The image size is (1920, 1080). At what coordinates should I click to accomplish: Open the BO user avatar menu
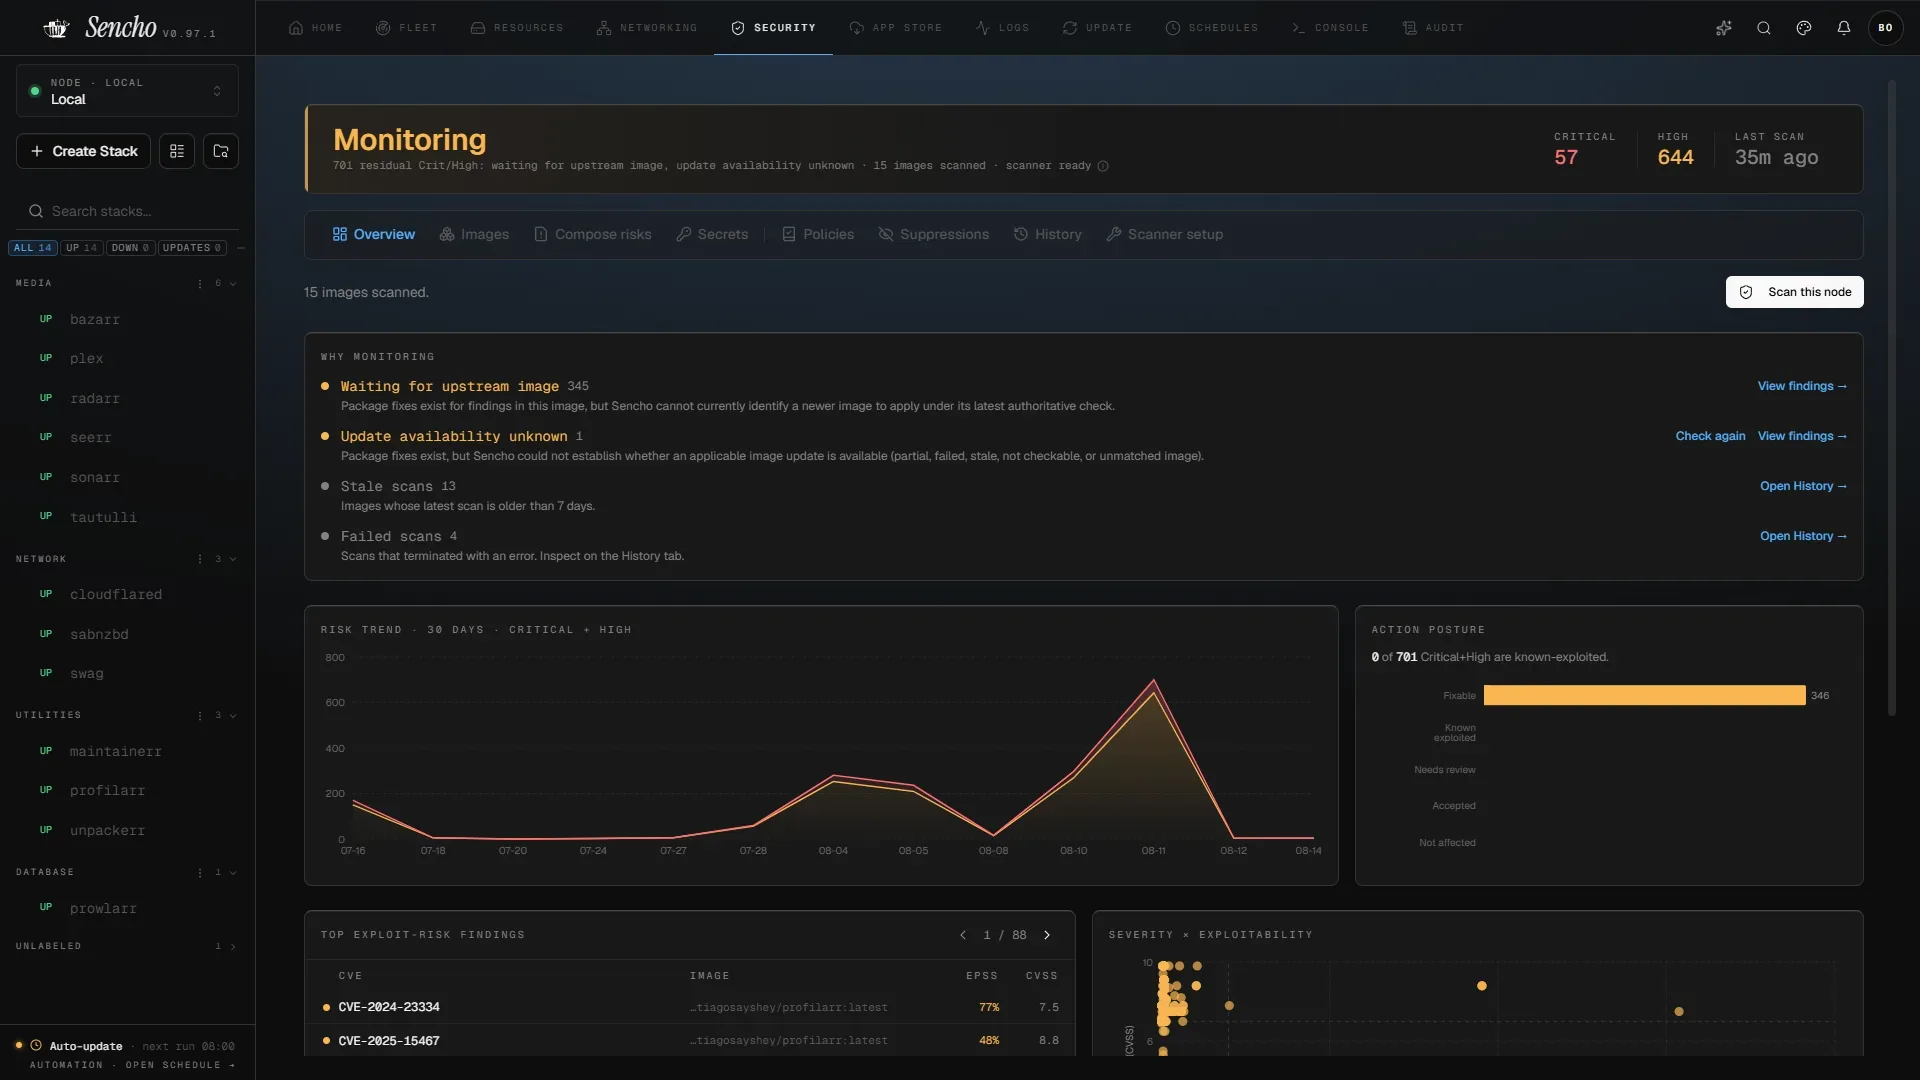pos(1886,28)
